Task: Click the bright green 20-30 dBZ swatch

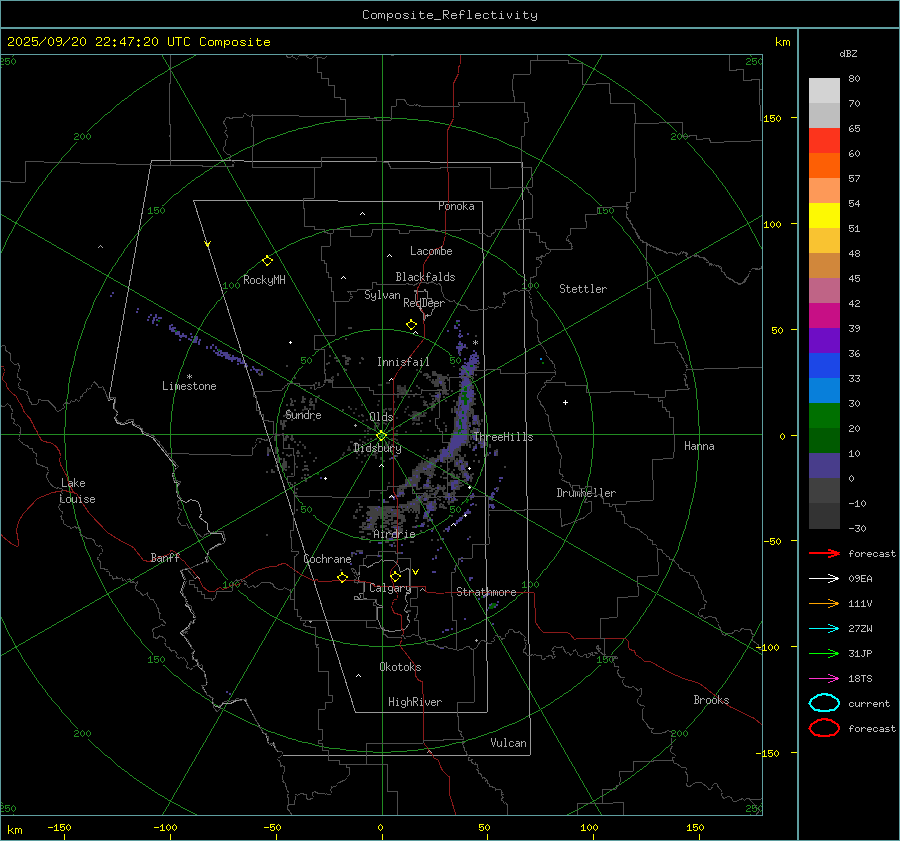Action: coord(824,416)
